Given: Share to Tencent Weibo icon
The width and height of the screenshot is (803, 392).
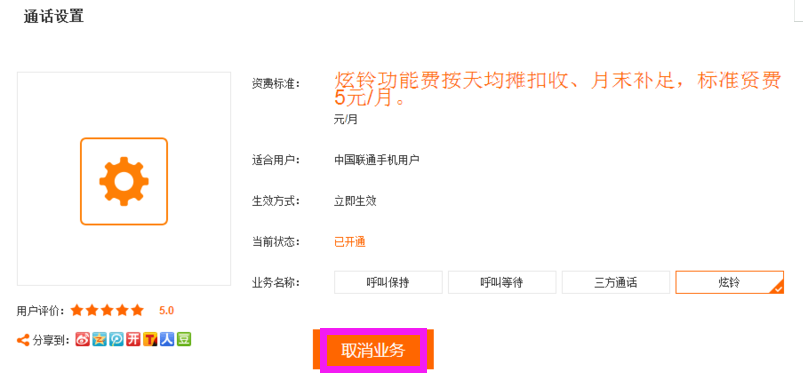Looking at the screenshot, I should [x=116, y=339].
